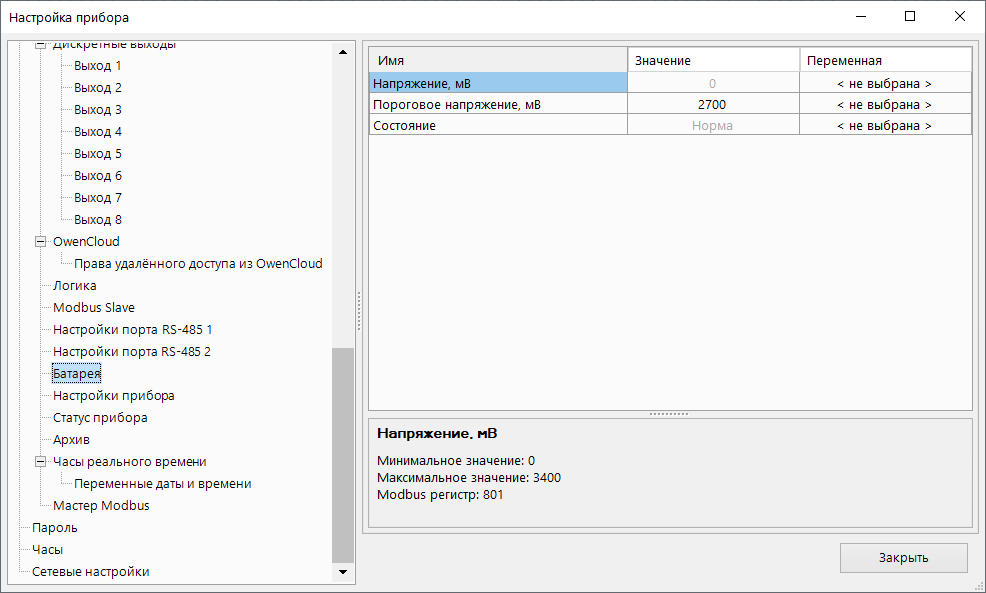Select Статус прибора in the tree

pyautogui.click(x=100, y=418)
